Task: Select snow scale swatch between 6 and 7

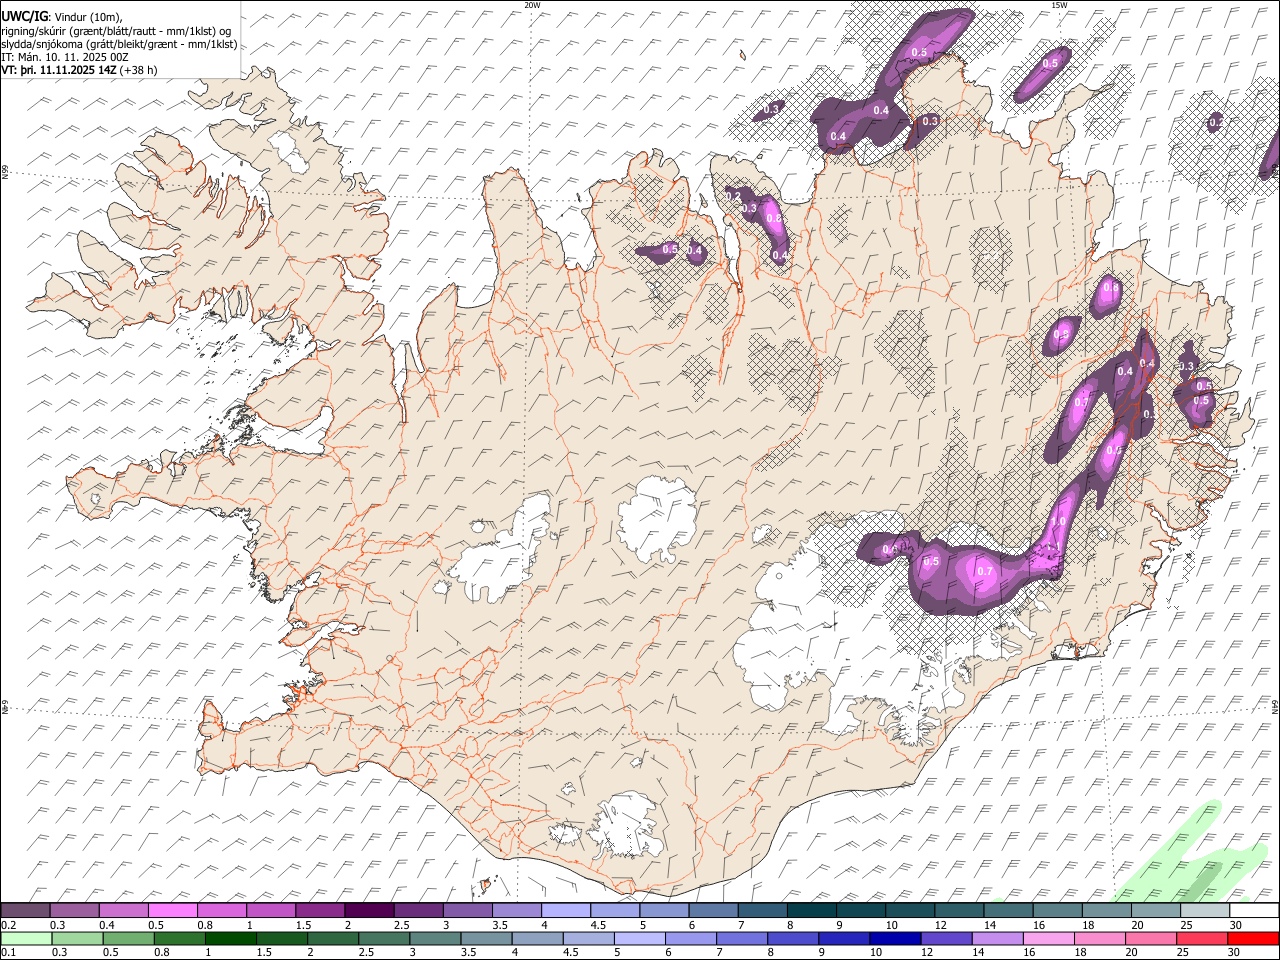Action: pyautogui.click(x=713, y=911)
